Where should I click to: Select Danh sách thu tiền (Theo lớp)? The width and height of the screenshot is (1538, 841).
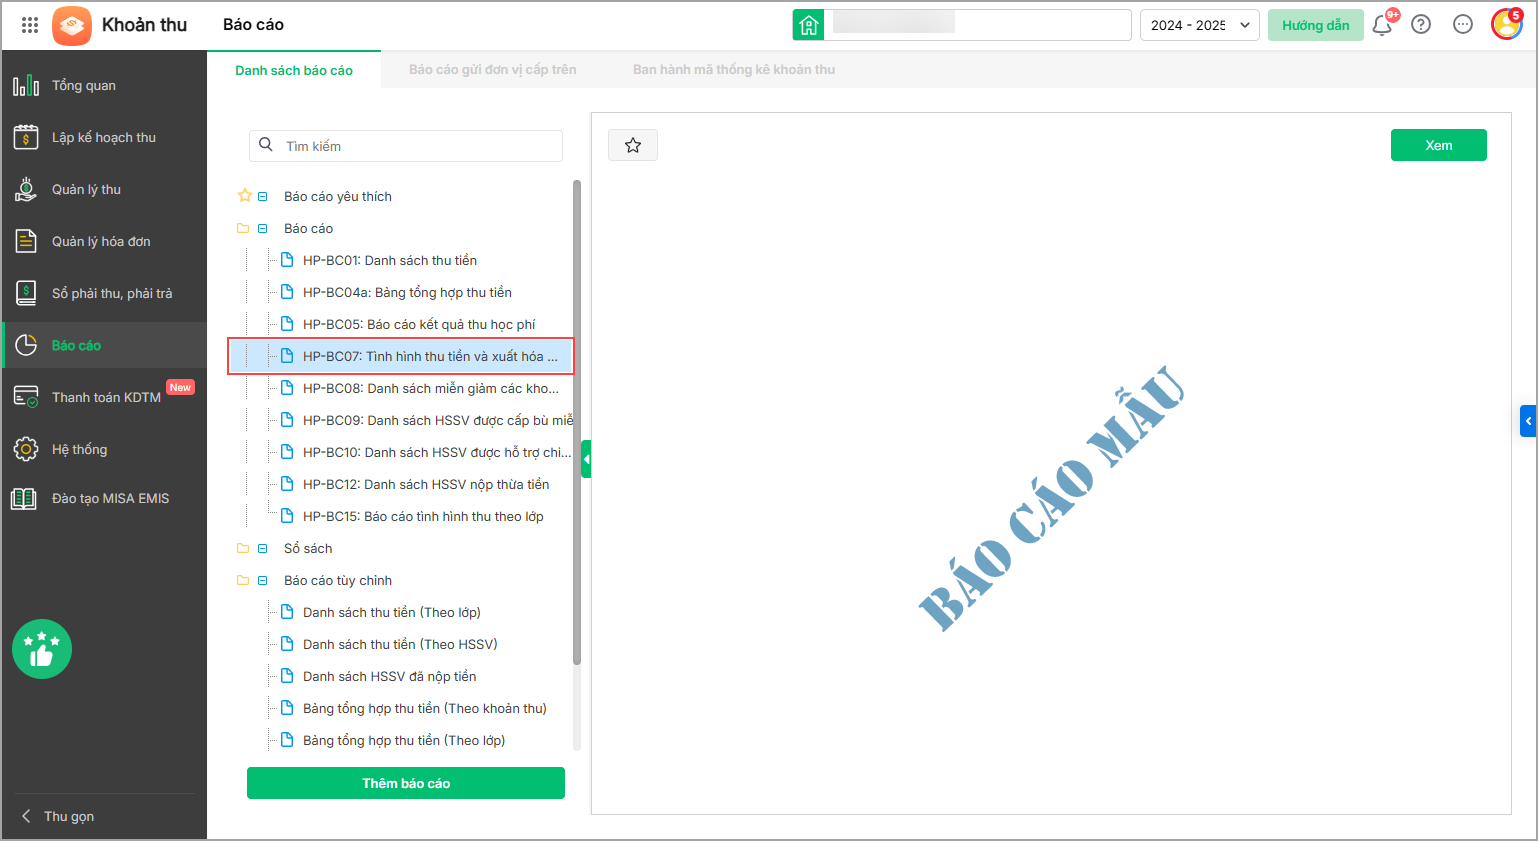pyautogui.click(x=392, y=612)
